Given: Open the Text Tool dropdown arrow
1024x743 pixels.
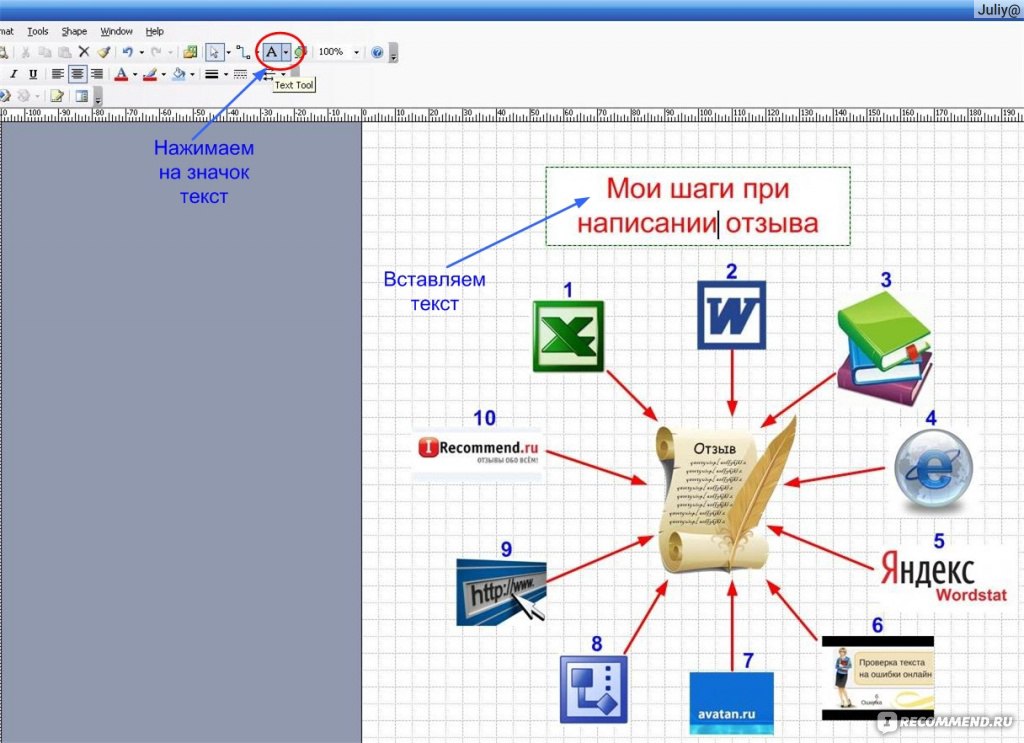Looking at the screenshot, I should pyautogui.click(x=285, y=52).
